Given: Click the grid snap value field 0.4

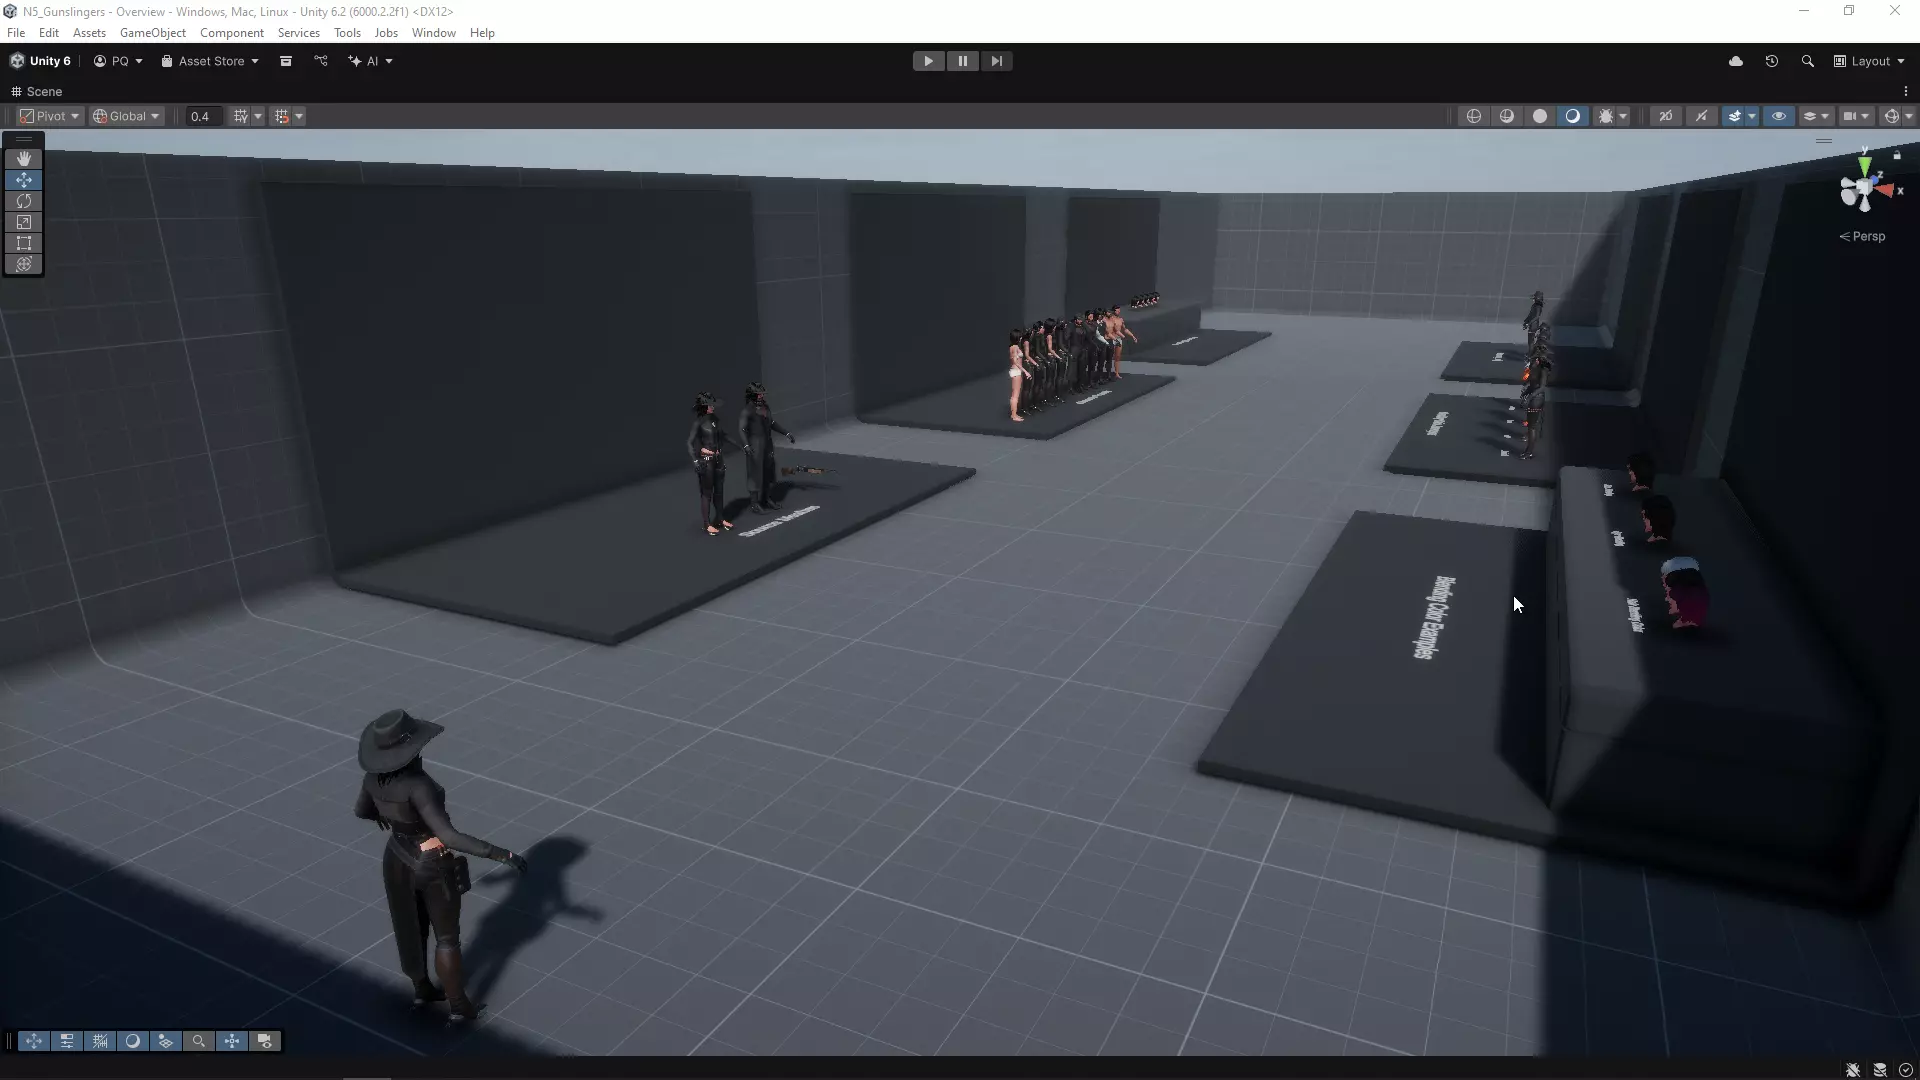Looking at the screenshot, I should 201,116.
